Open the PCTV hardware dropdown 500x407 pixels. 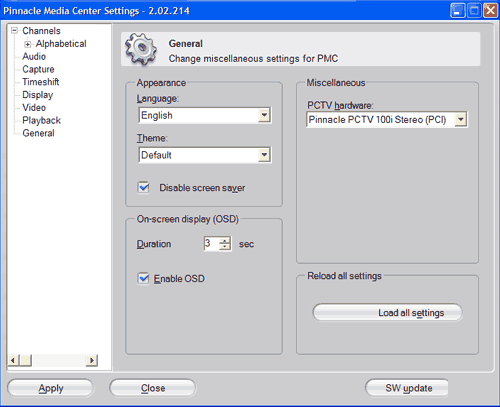point(461,119)
